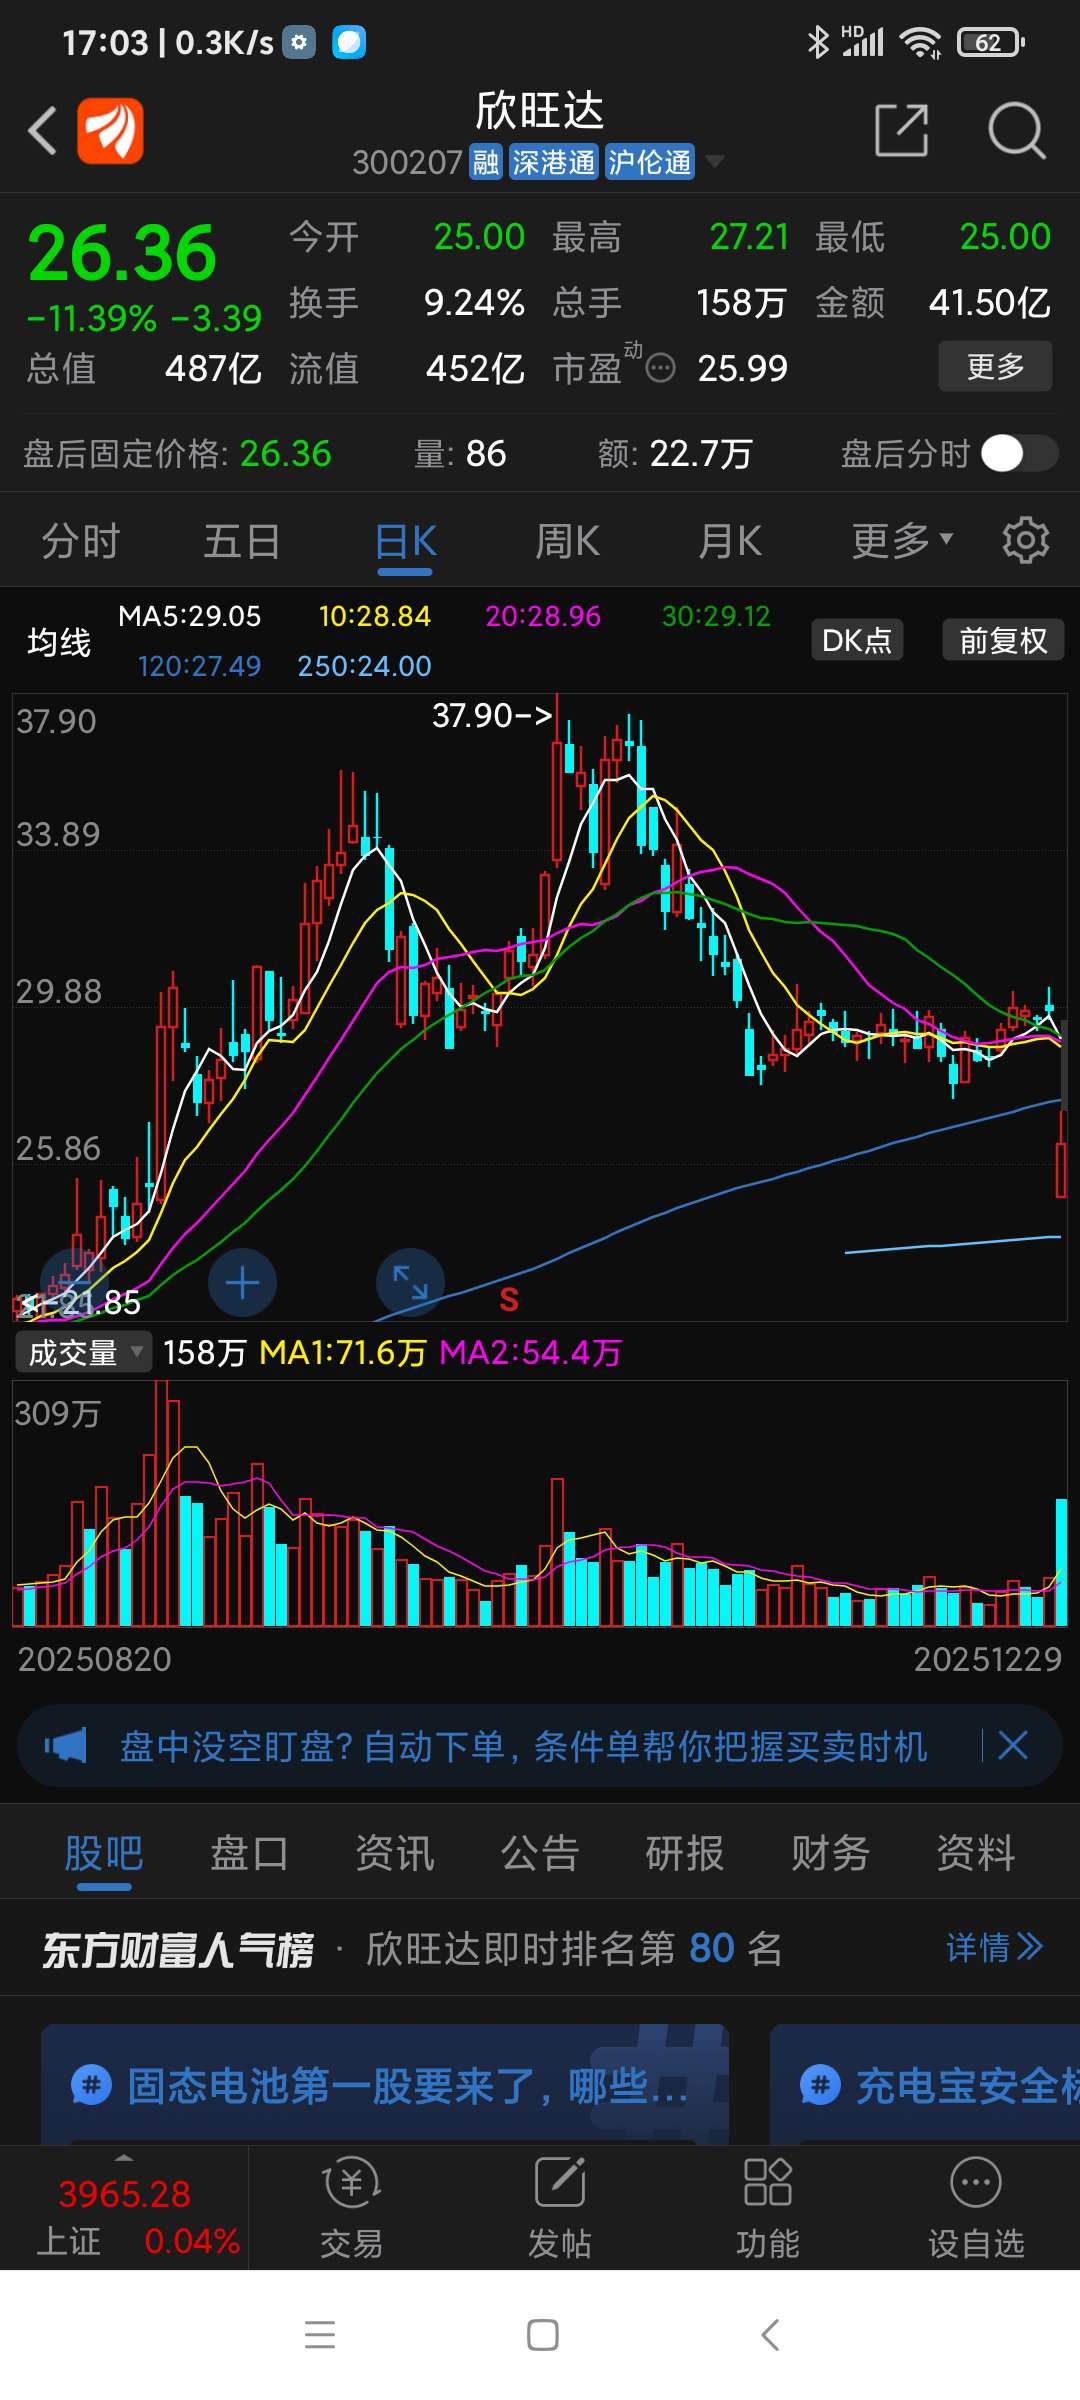The width and height of the screenshot is (1080, 2400).
Task: Open the 成交量 indicator dropdown
Action: [x=84, y=1352]
